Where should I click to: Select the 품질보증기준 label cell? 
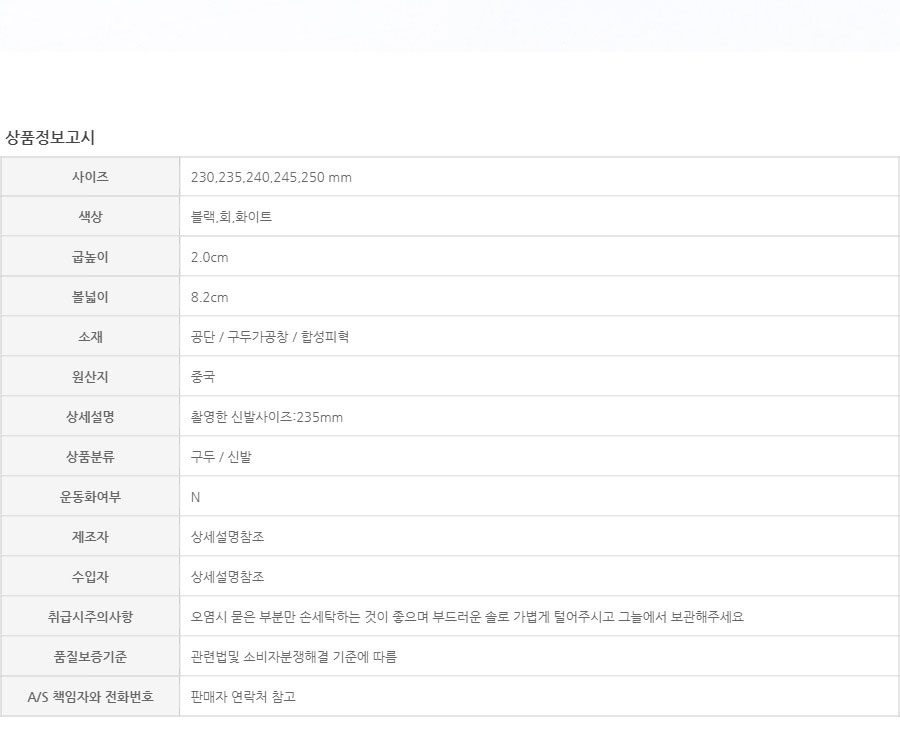click(x=90, y=657)
